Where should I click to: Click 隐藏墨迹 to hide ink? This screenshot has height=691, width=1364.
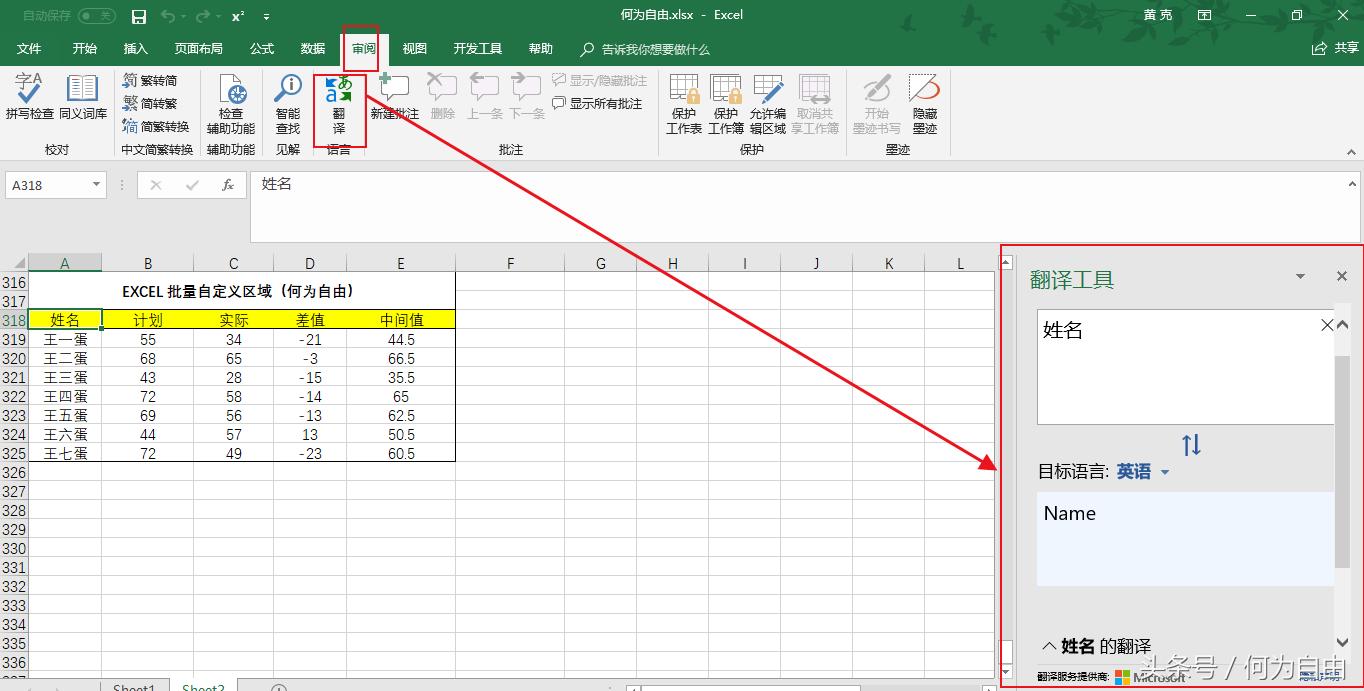point(923,105)
